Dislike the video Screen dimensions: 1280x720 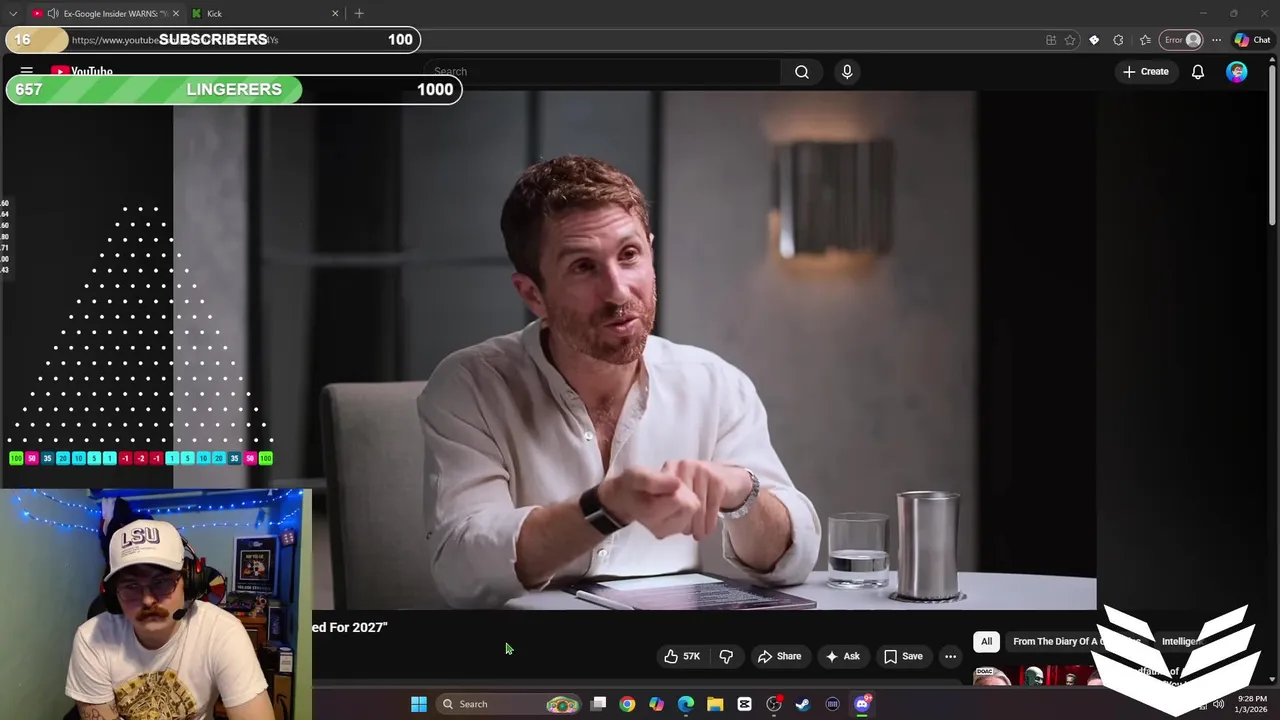[x=727, y=656]
